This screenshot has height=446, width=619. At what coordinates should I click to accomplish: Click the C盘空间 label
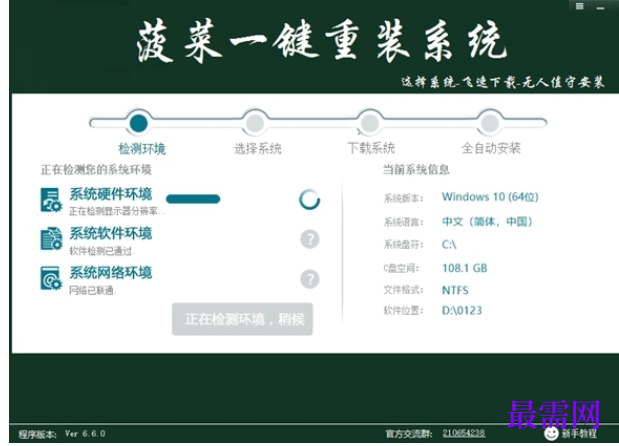tap(401, 268)
